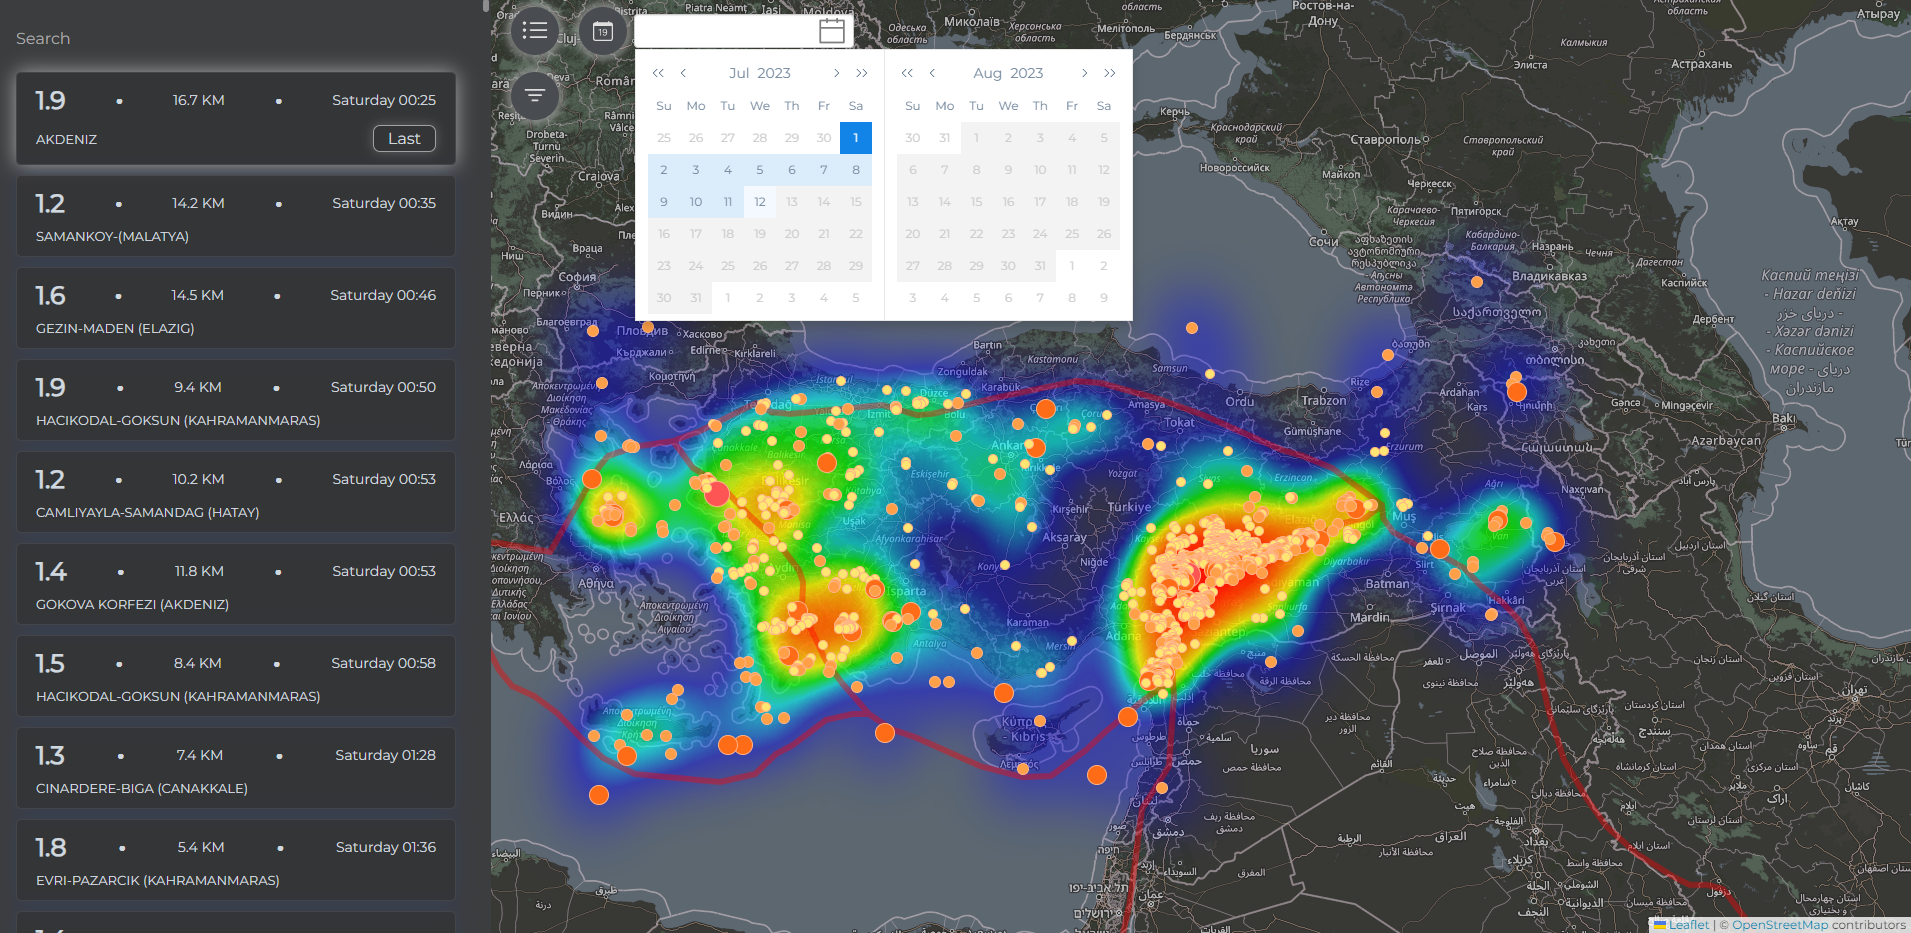1911x933 pixels.
Task: Go to previous month in July calendar
Action: [x=683, y=73]
